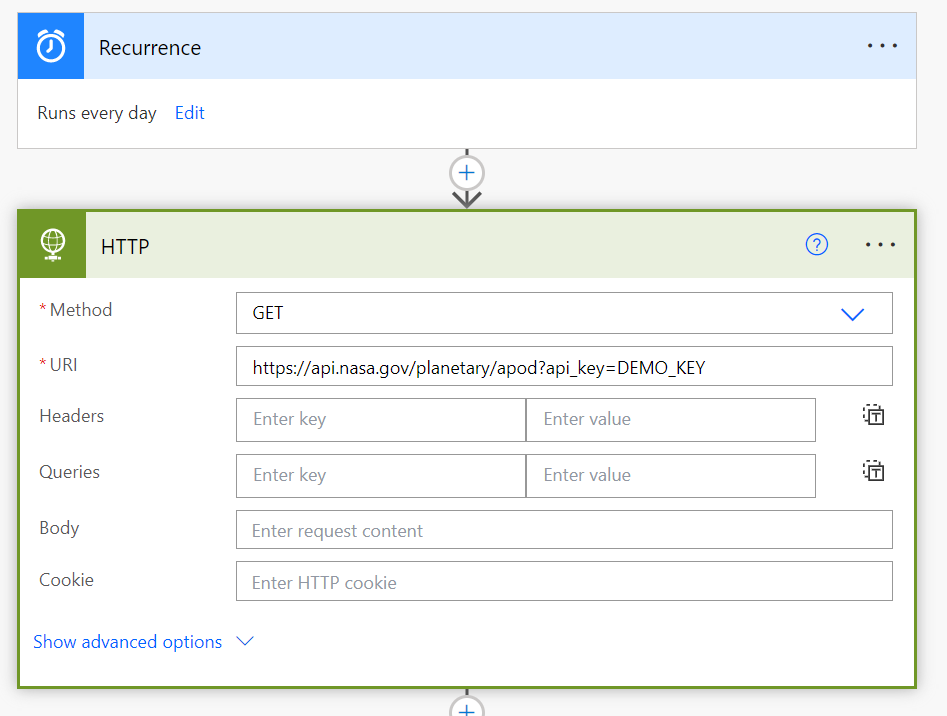Click the Body request content field
Screen dimensions: 947x716
coord(564,531)
